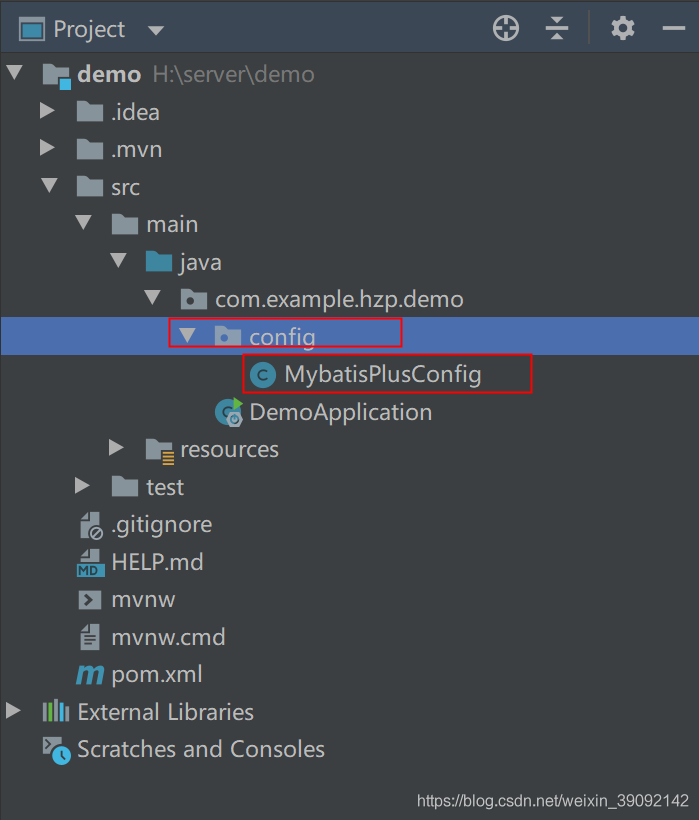Expand the .mvn folder arrow
The height and width of the screenshot is (820, 699).
(x=47, y=148)
